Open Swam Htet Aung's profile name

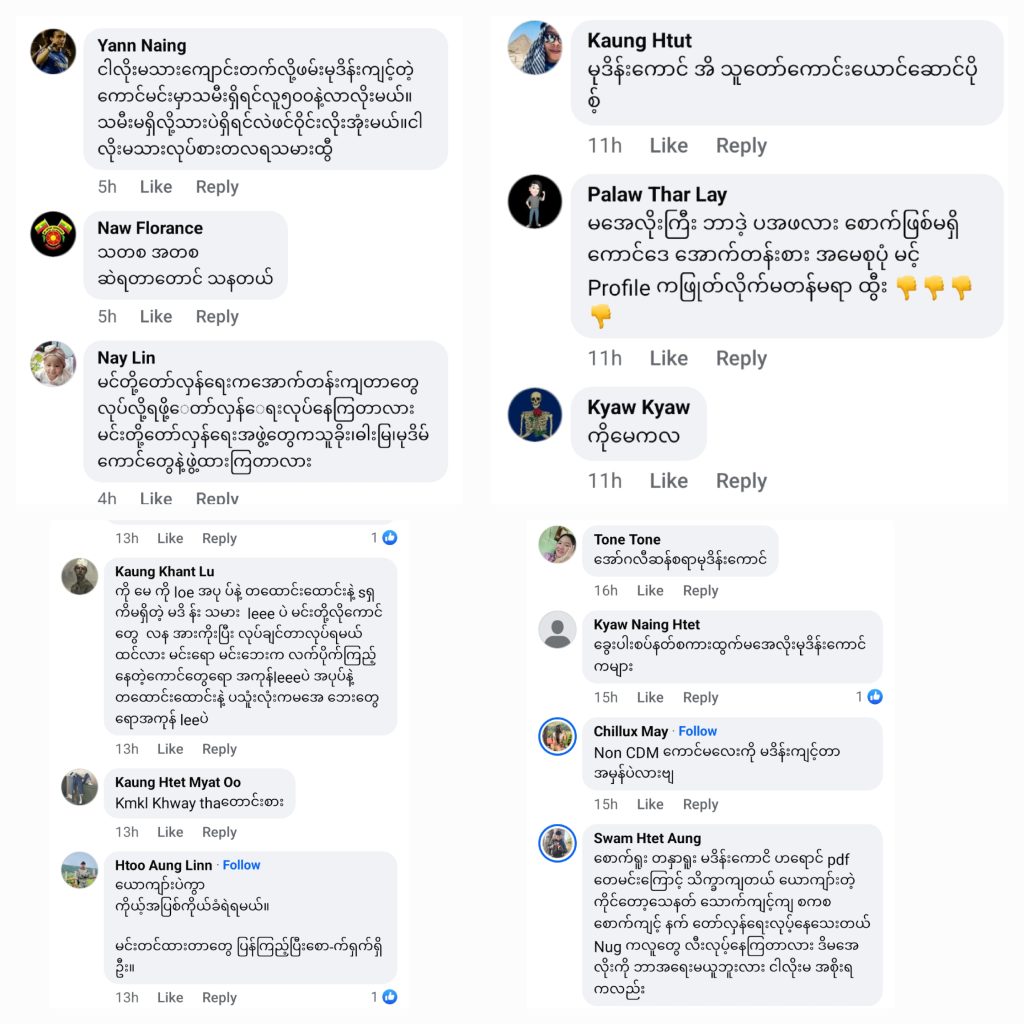(647, 838)
